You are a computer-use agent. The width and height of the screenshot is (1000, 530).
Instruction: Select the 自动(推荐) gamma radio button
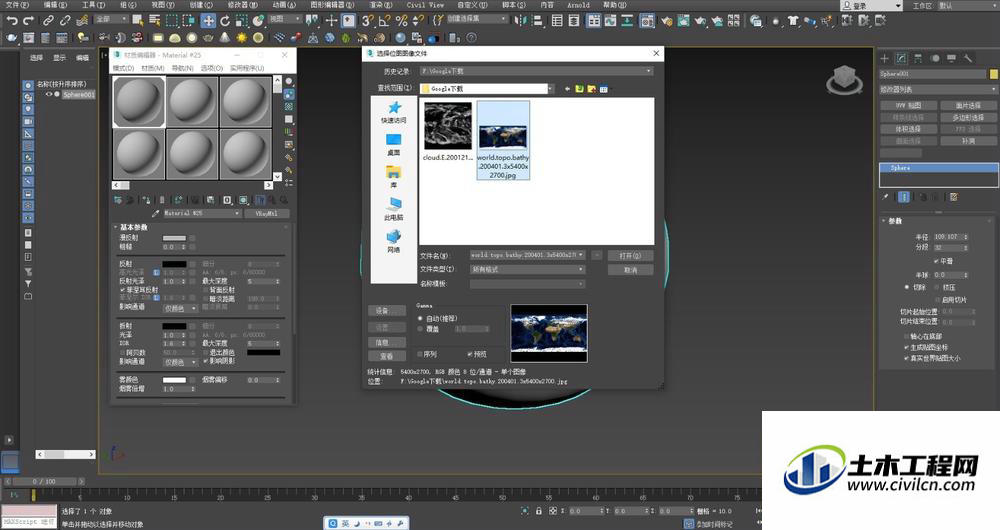click(420, 318)
